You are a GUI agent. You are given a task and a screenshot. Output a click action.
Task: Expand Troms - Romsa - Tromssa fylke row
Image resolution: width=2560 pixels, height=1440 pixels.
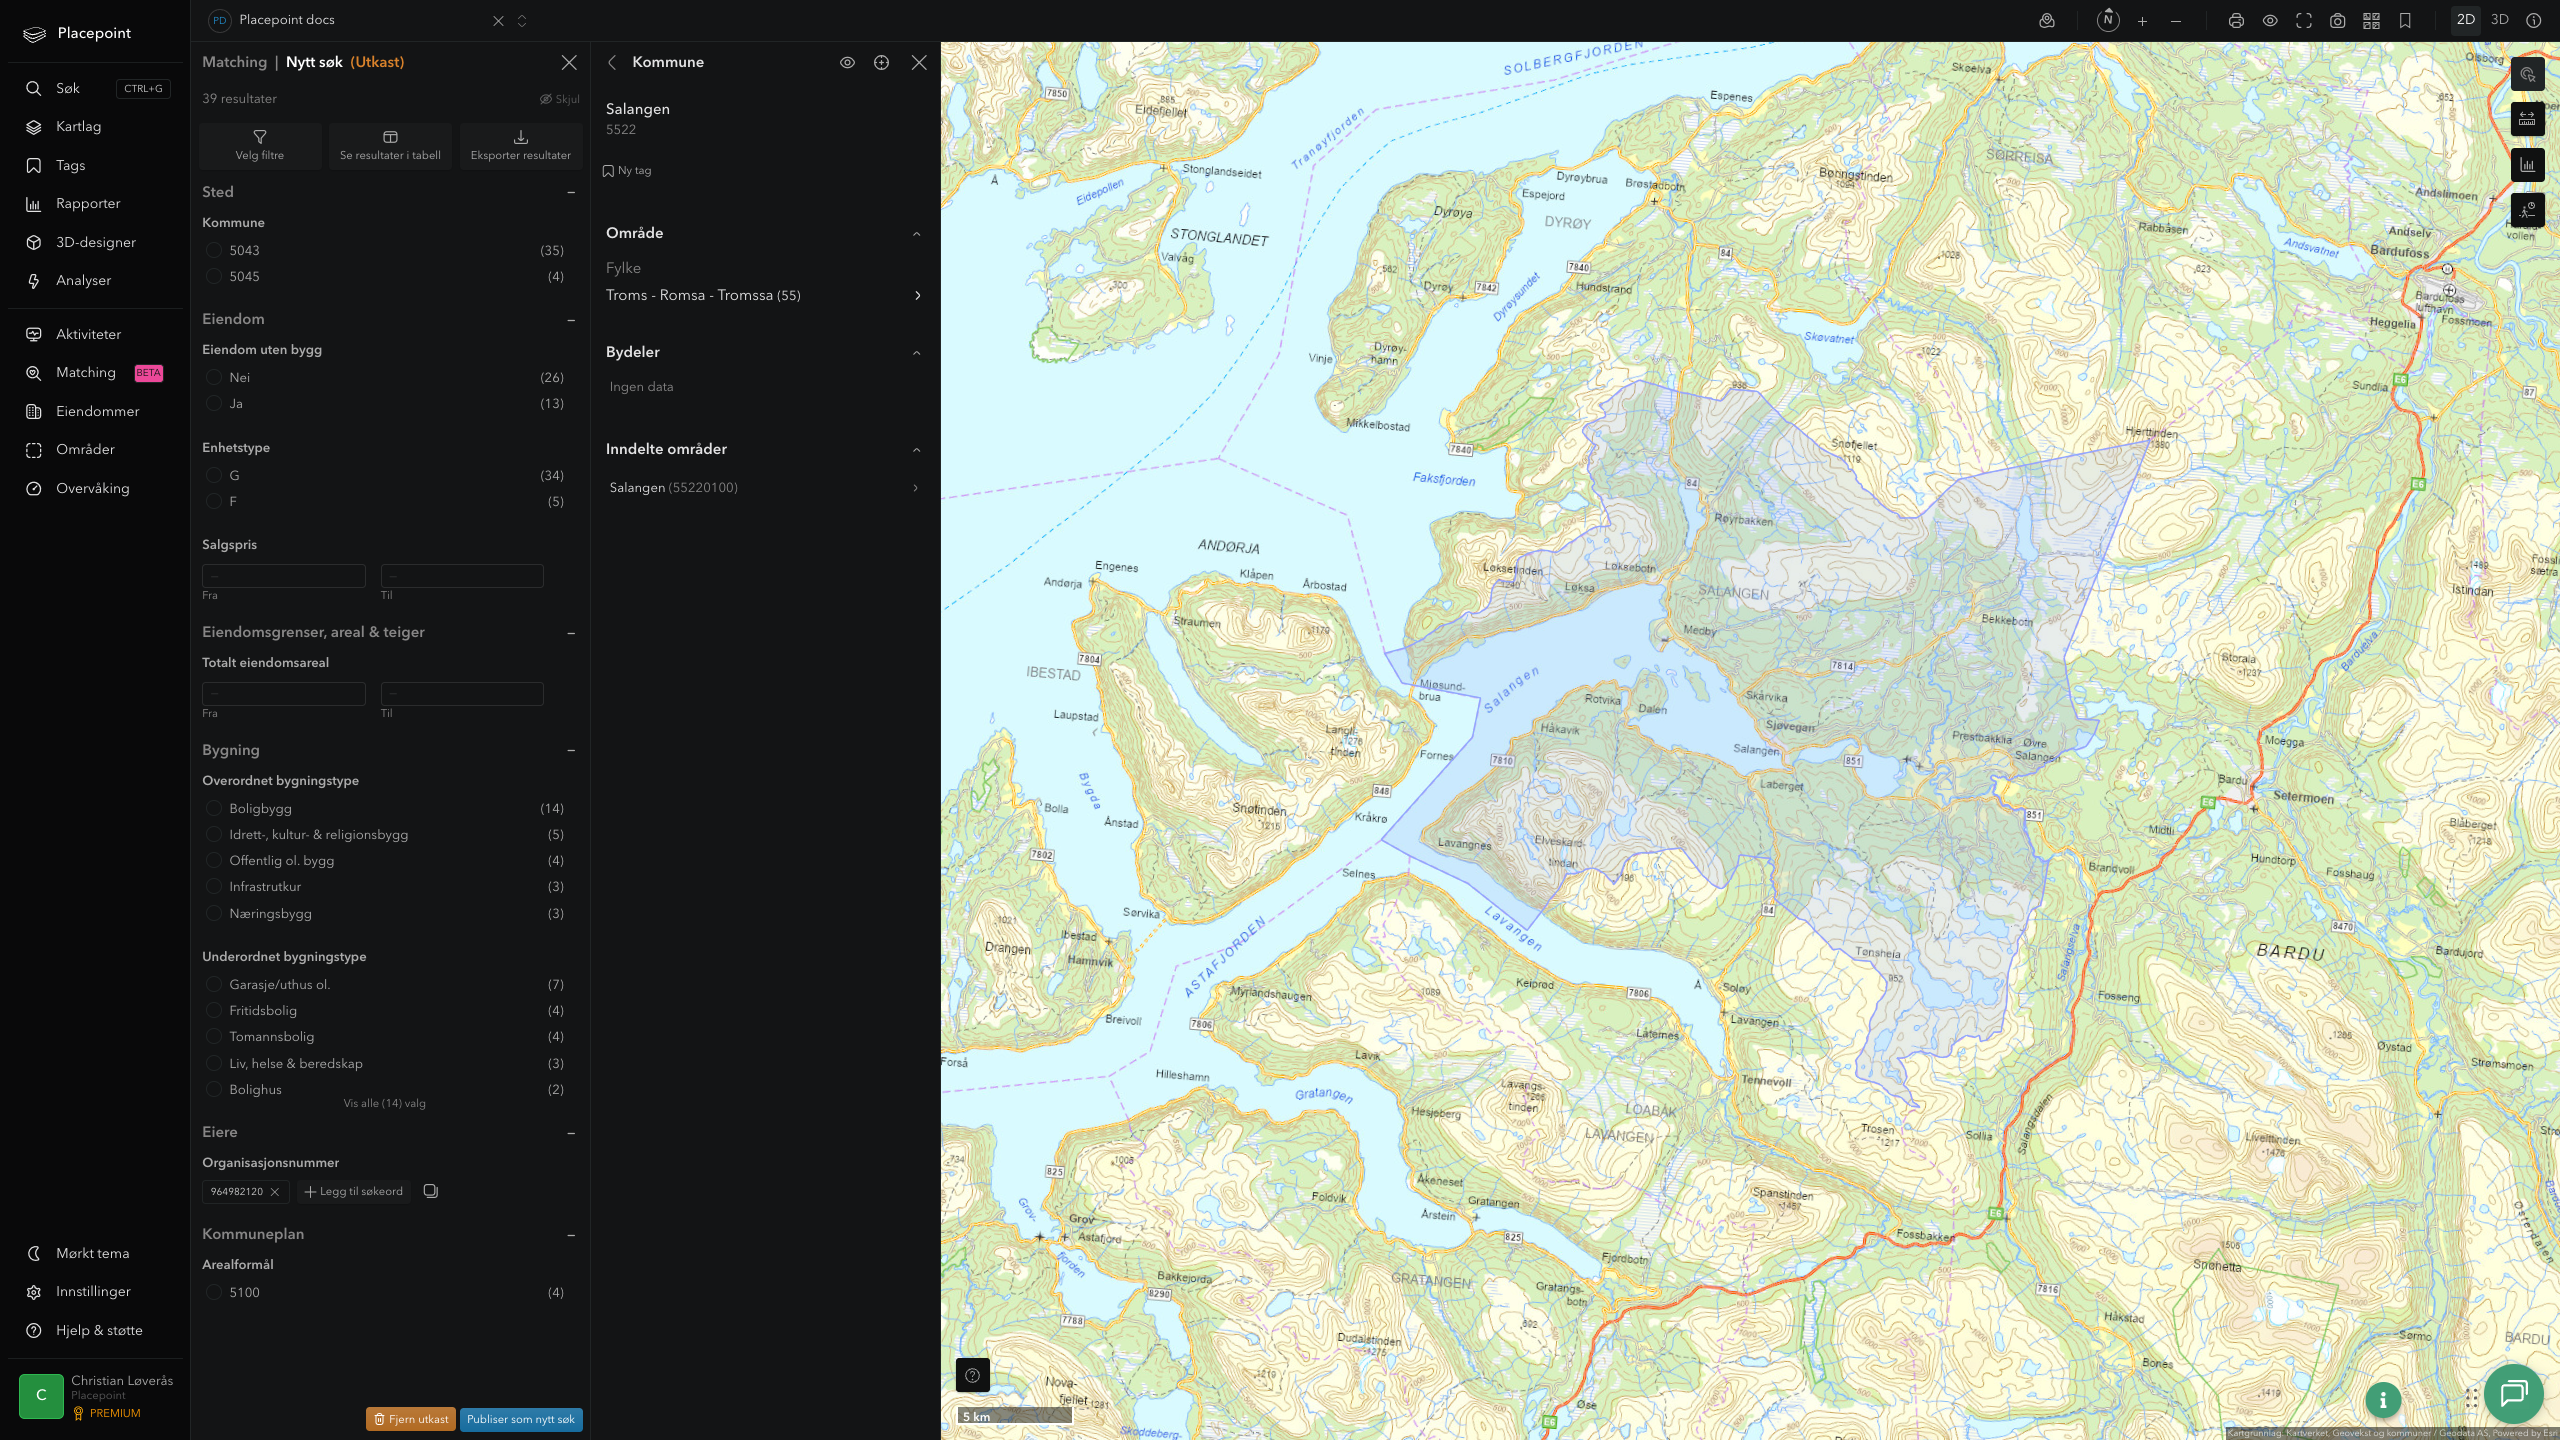(765, 296)
